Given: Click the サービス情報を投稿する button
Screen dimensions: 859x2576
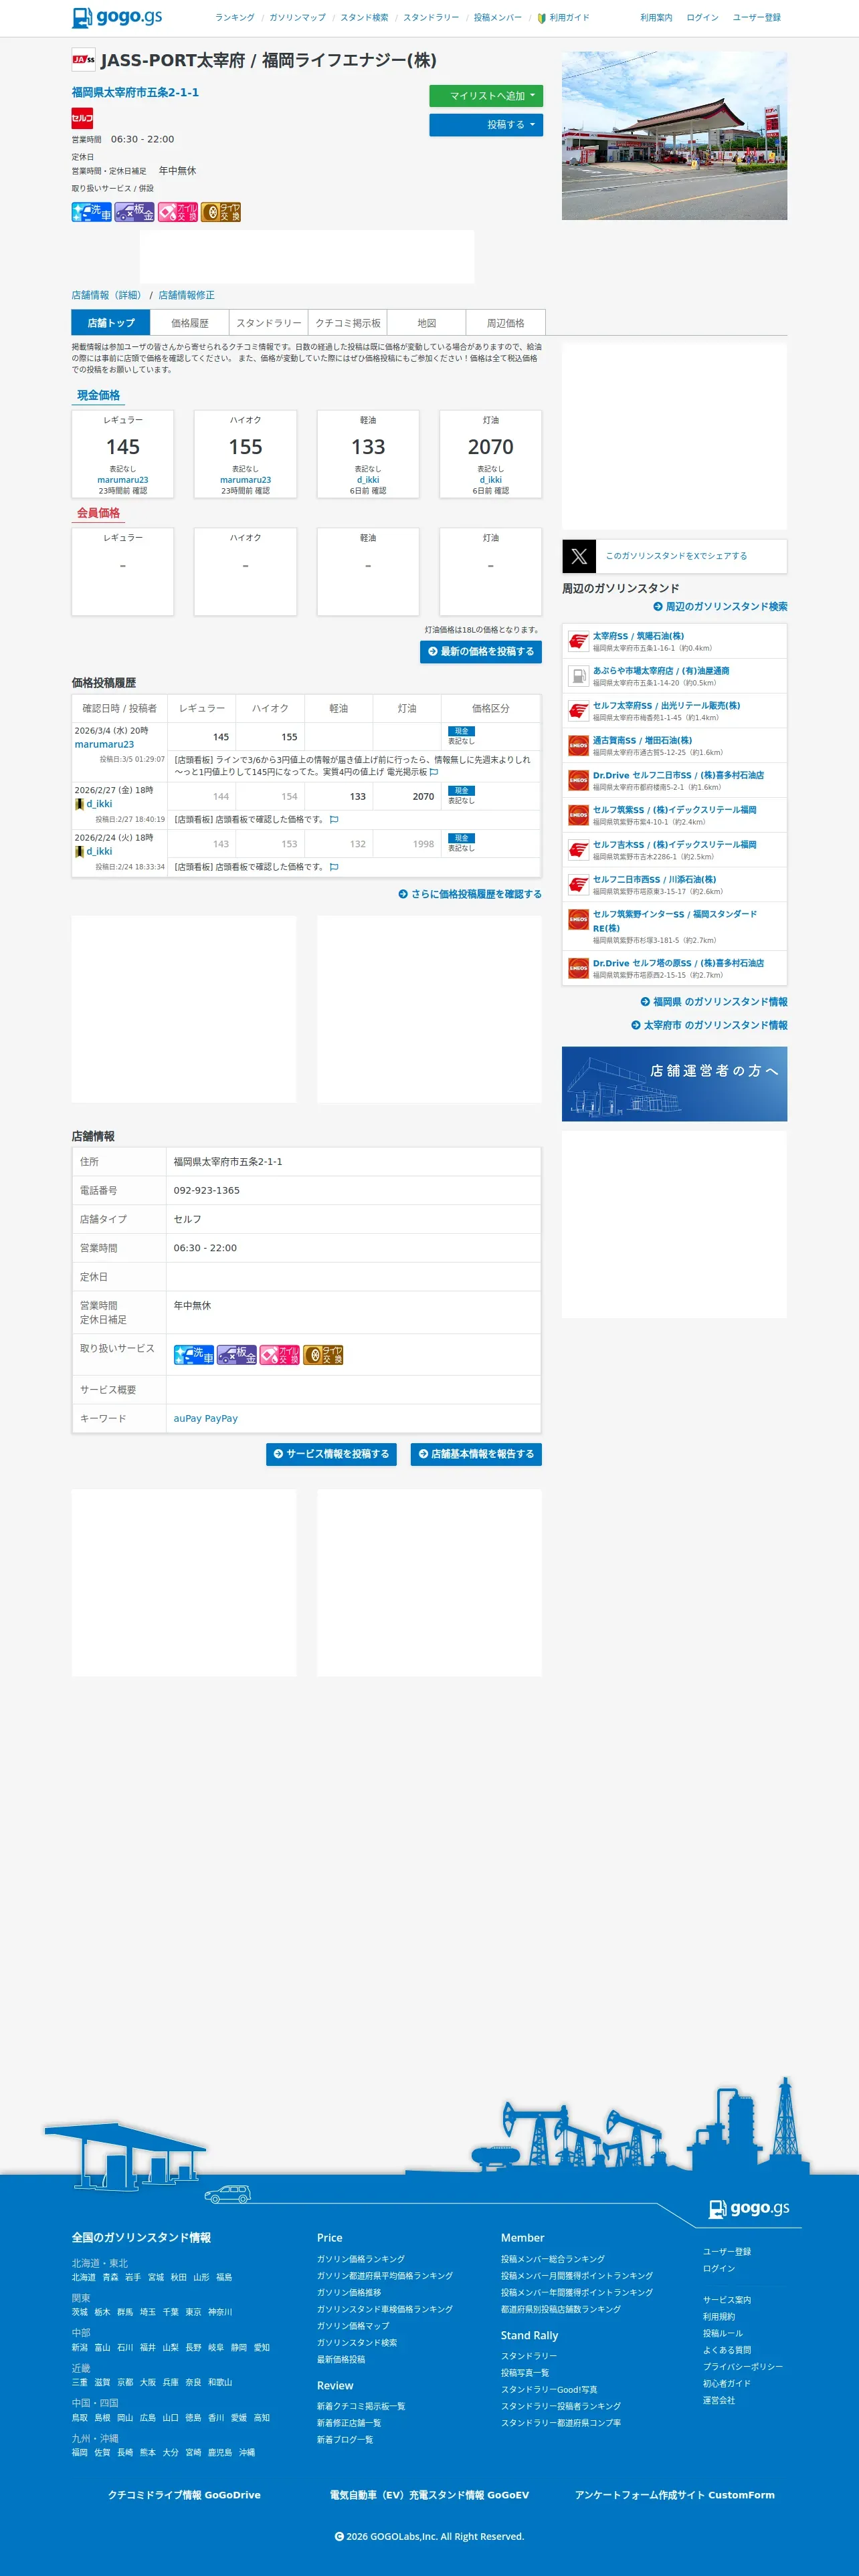Looking at the screenshot, I should point(331,1454).
